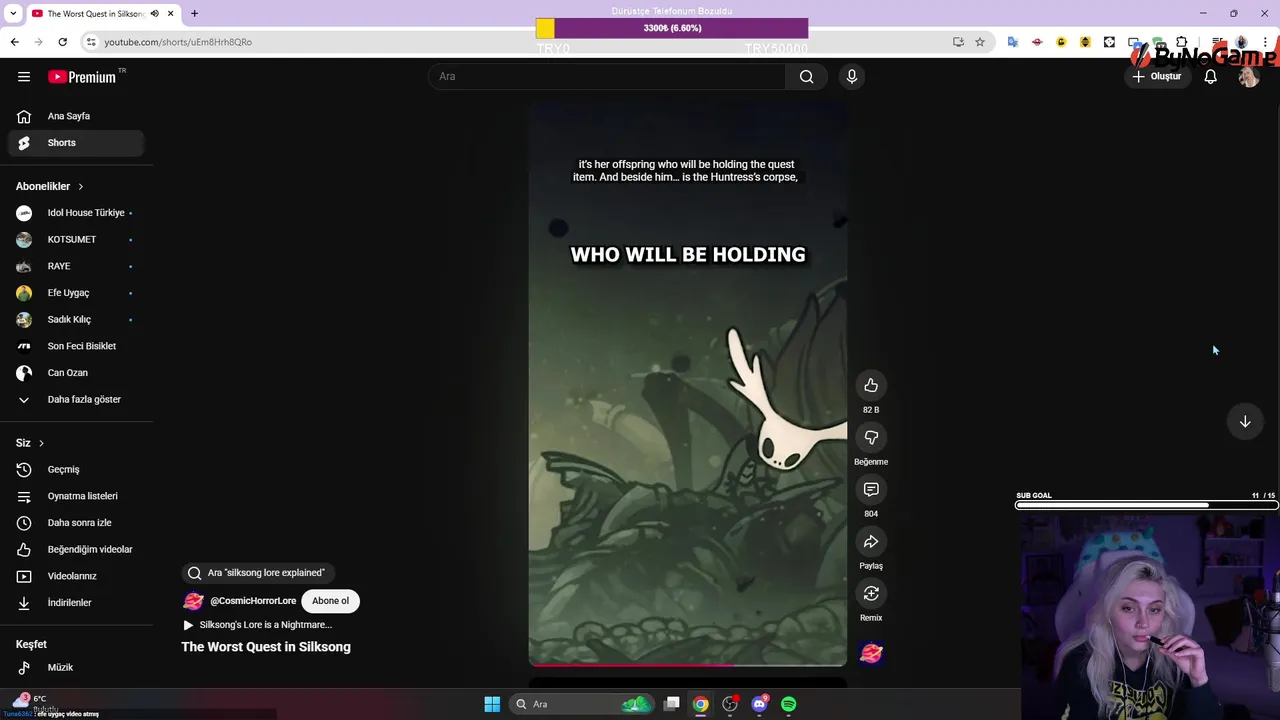View site information icon in address bar
1280x720 pixels.
tap(91, 42)
